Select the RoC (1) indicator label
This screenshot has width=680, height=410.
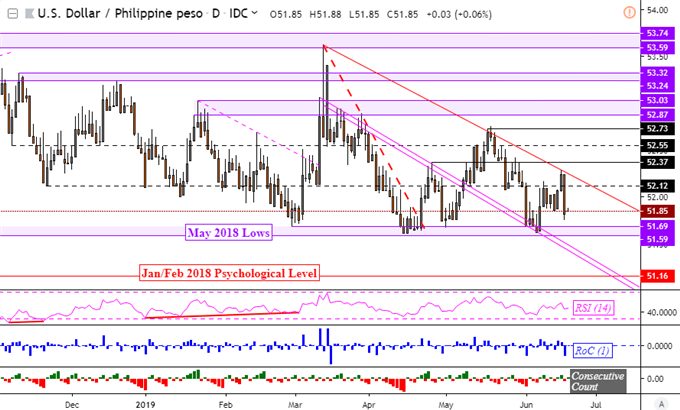(x=593, y=350)
